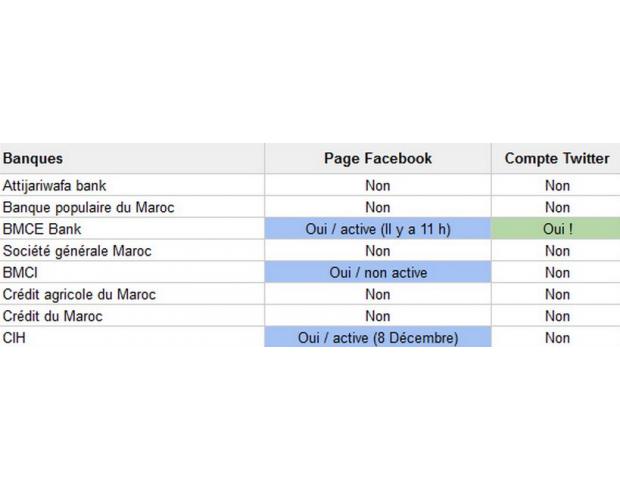Select BMCI's Compte Twitter "Non" cell
The width and height of the screenshot is (620, 490).
point(556,273)
